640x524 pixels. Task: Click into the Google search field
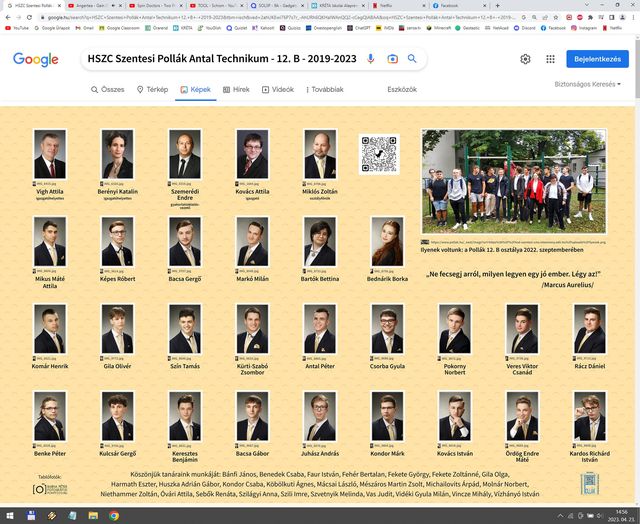(222, 60)
